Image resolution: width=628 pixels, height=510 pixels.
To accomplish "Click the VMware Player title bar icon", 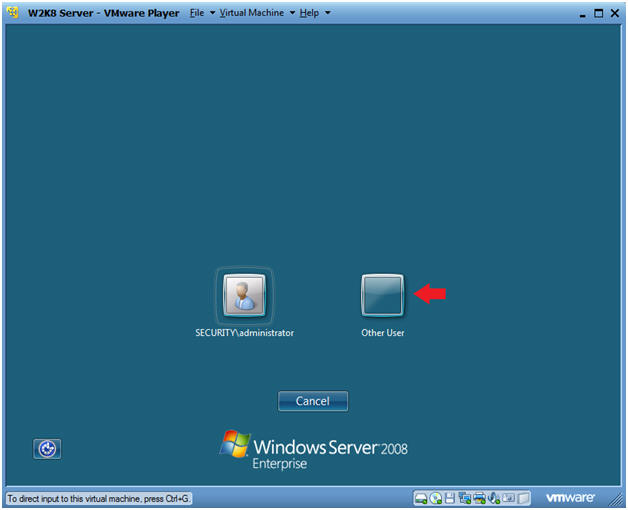I will coord(13,13).
